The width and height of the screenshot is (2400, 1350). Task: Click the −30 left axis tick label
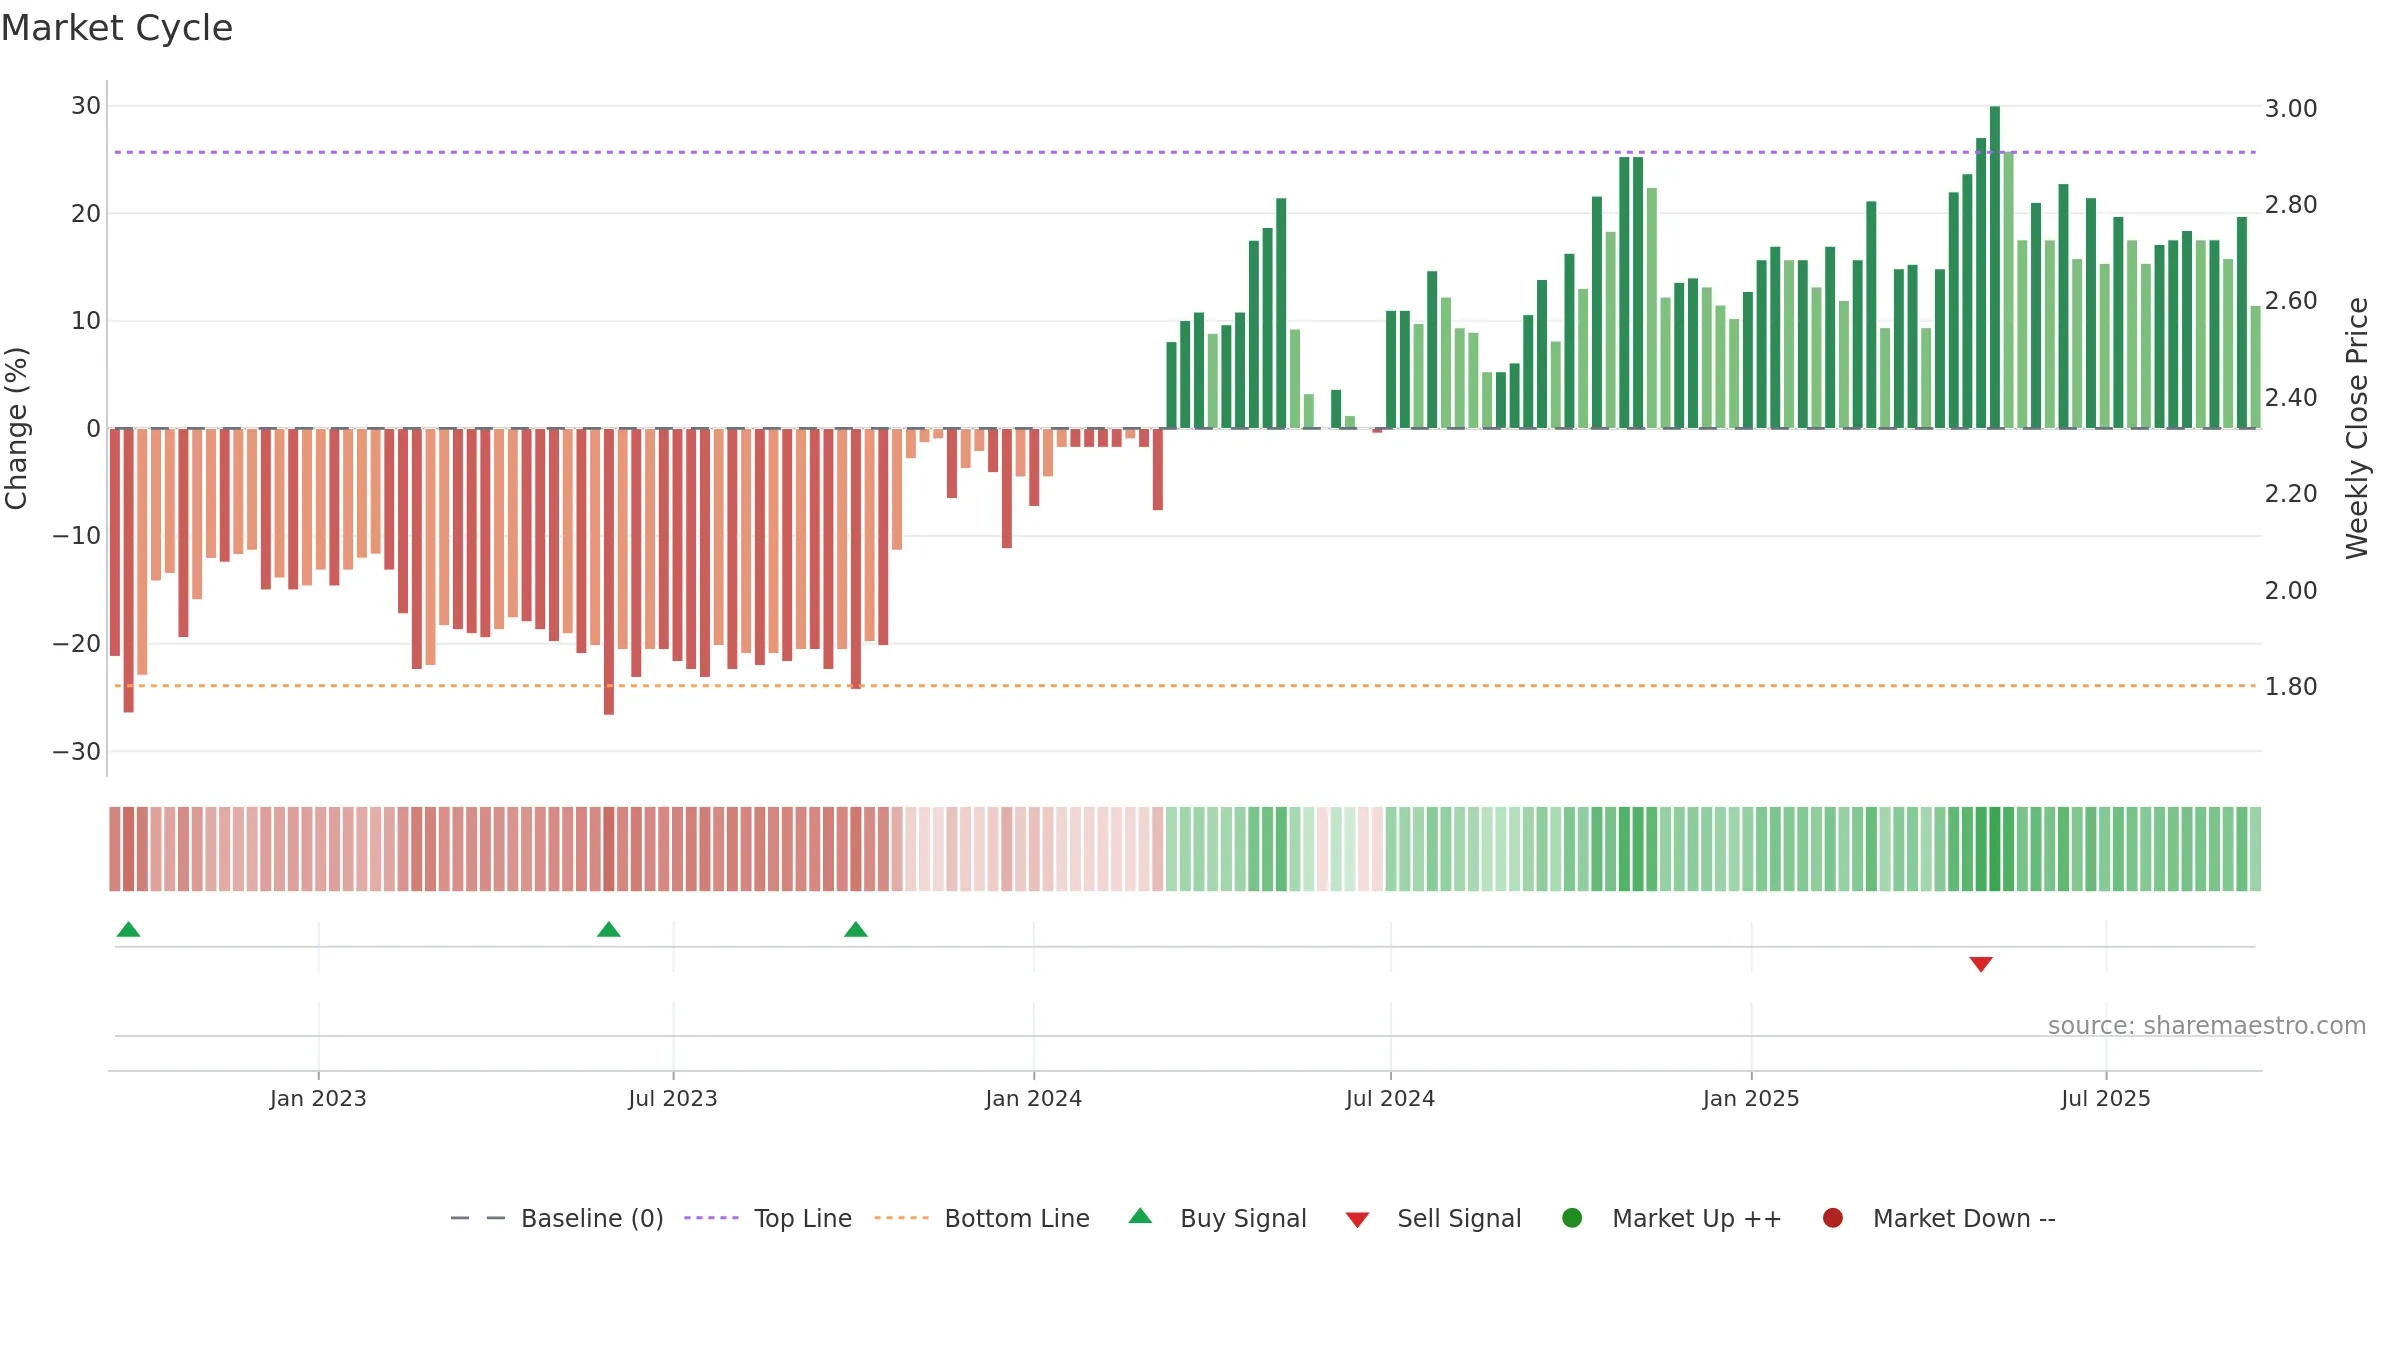(77, 752)
